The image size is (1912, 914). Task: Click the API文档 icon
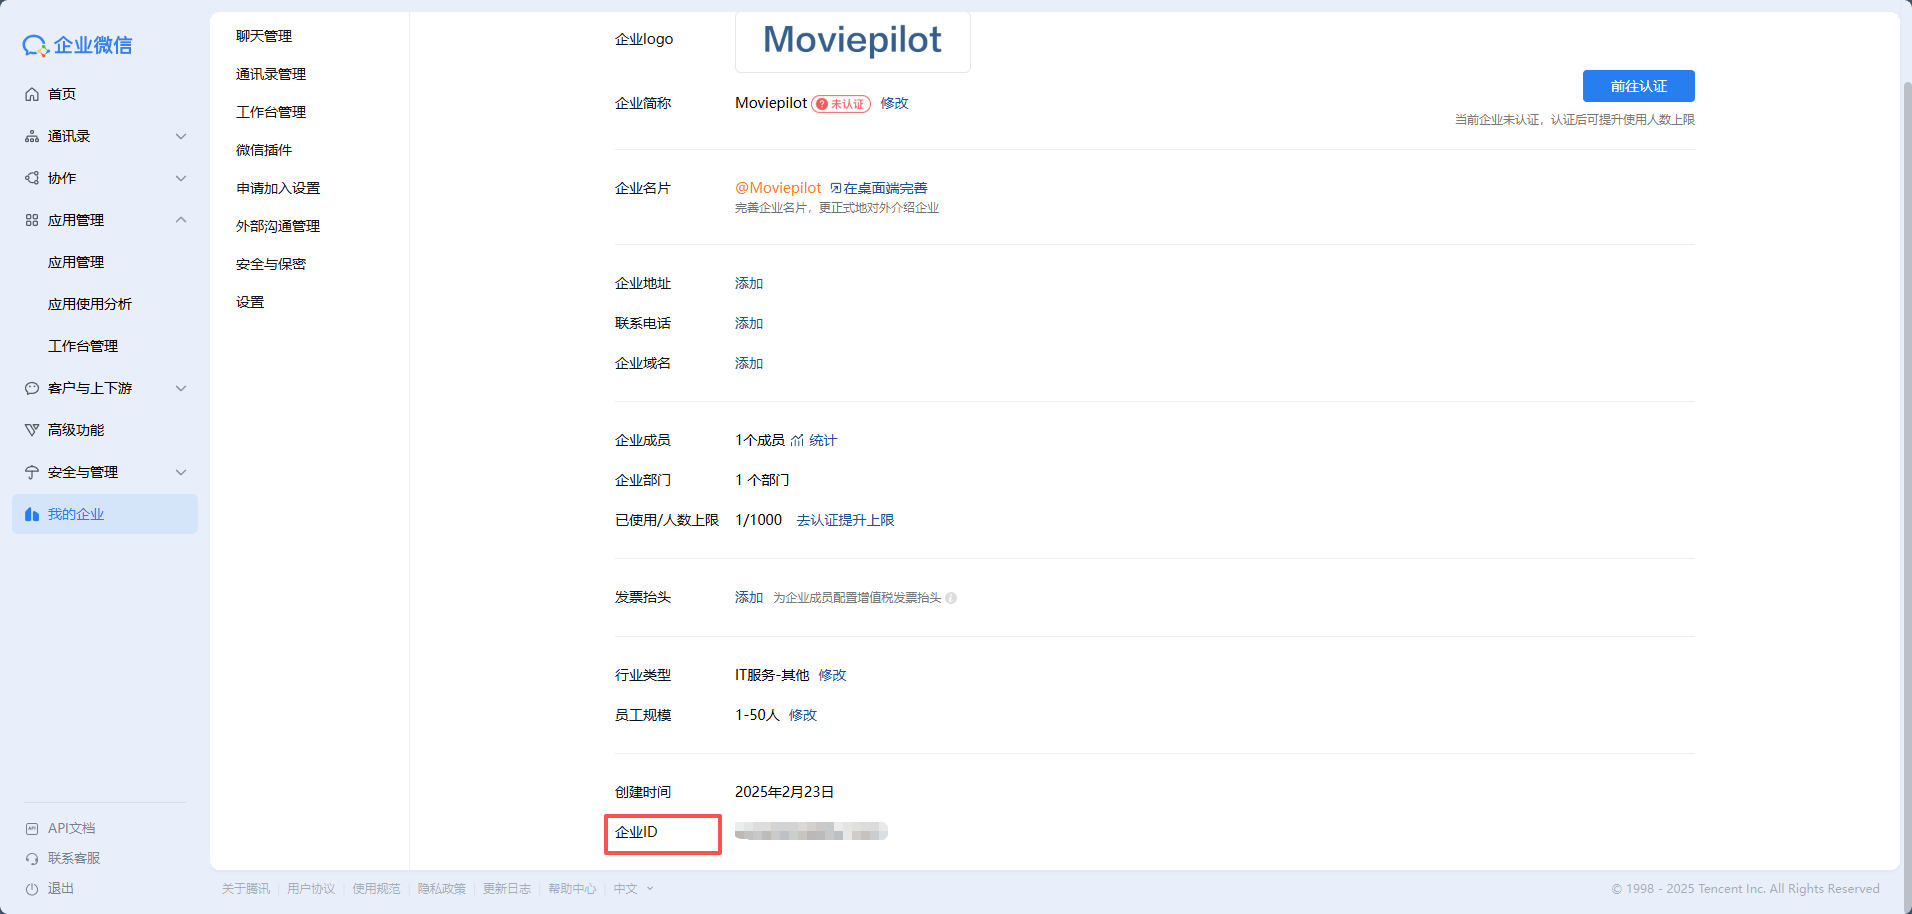point(32,829)
